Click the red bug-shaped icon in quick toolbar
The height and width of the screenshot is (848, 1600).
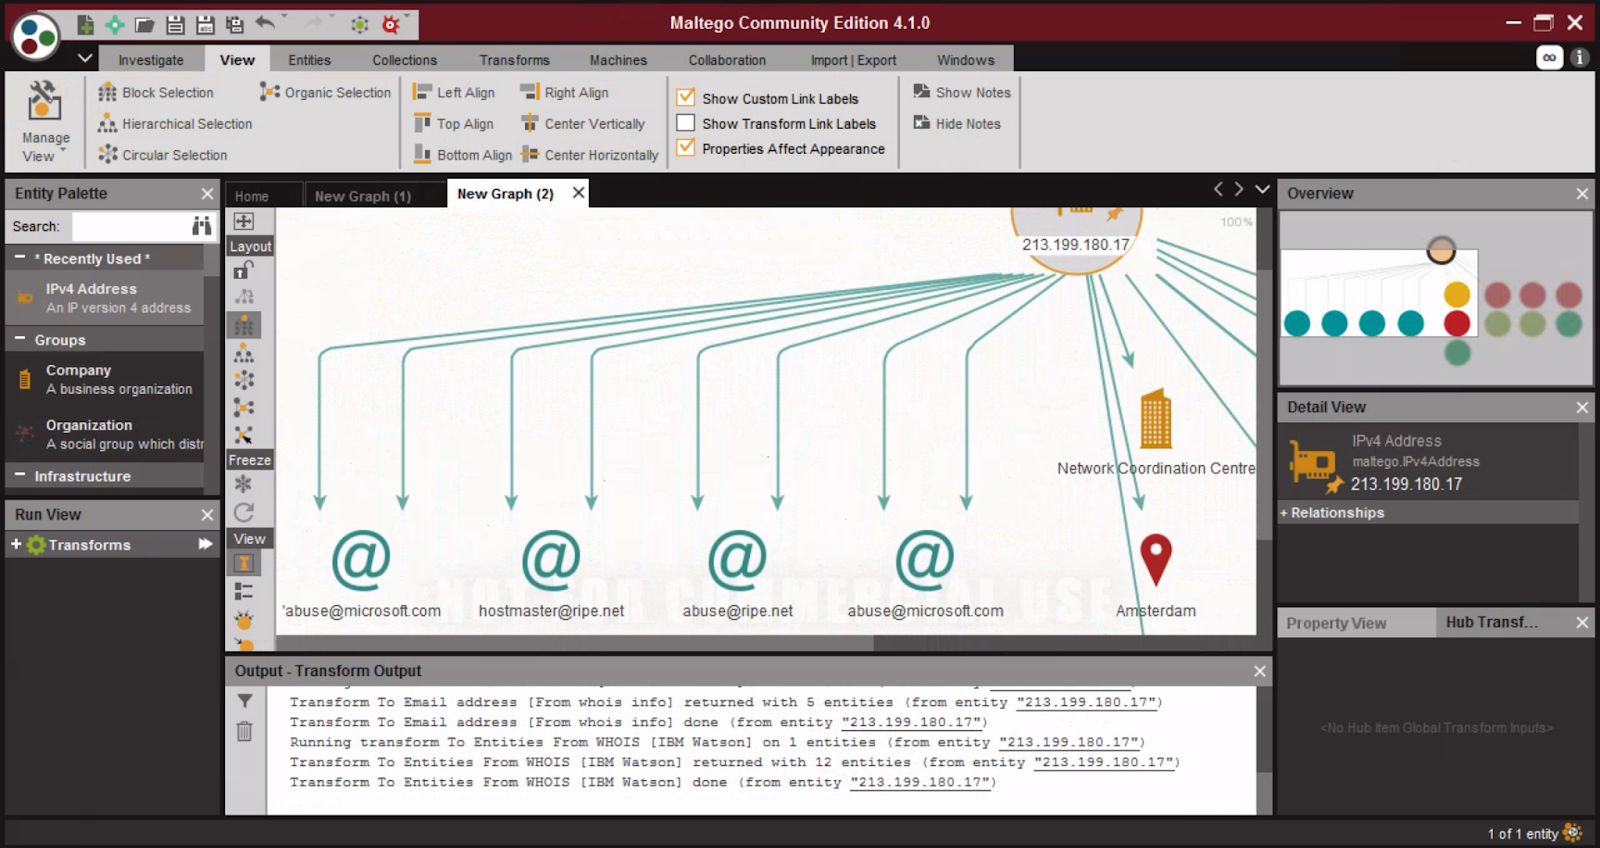[x=391, y=24]
